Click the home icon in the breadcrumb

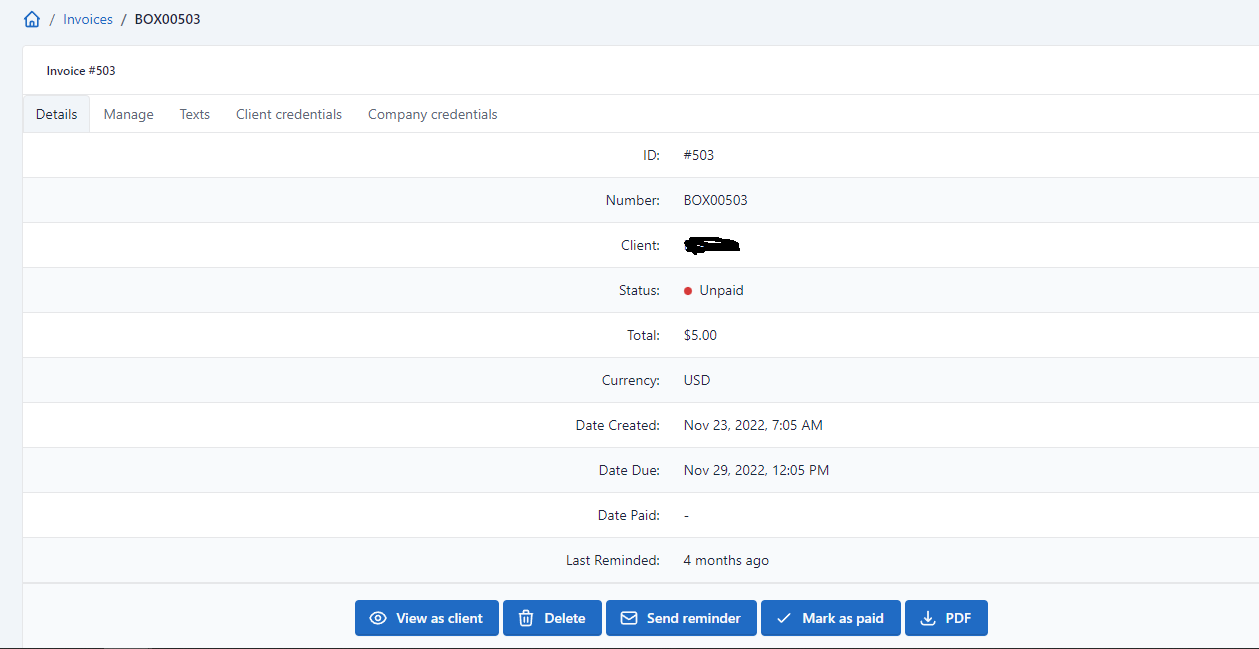tap(30, 18)
